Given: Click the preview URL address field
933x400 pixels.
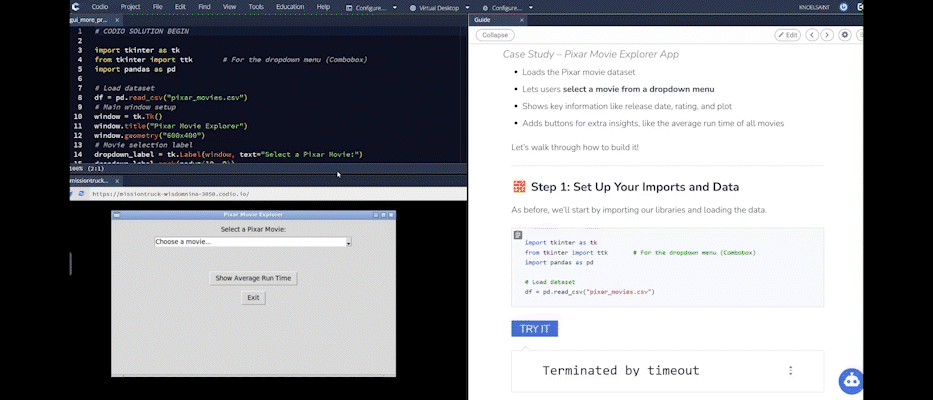Looking at the screenshot, I should point(277,194).
